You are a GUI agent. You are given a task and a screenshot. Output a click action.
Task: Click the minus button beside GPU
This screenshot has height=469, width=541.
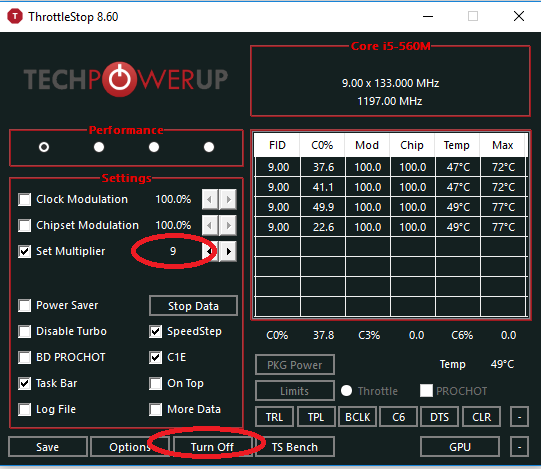[x=519, y=447]
